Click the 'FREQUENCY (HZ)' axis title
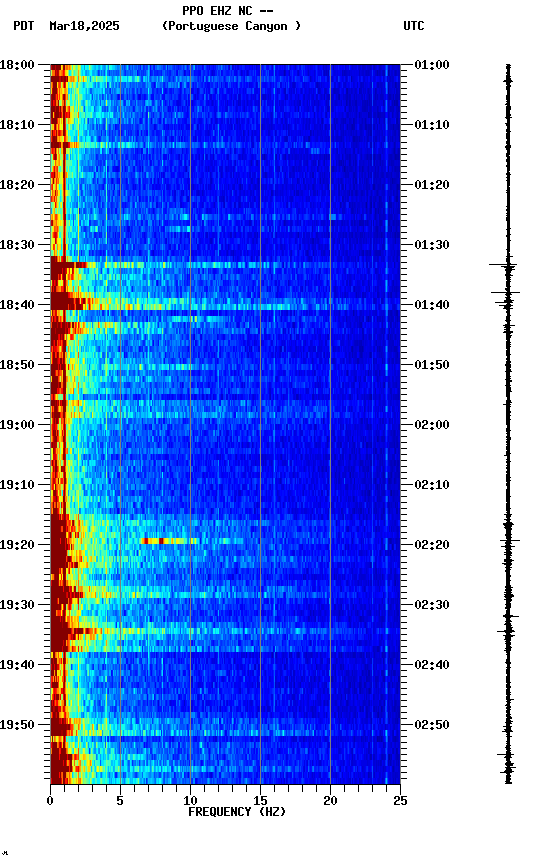The height and width of the screenshot is (864, 552). 237,812
